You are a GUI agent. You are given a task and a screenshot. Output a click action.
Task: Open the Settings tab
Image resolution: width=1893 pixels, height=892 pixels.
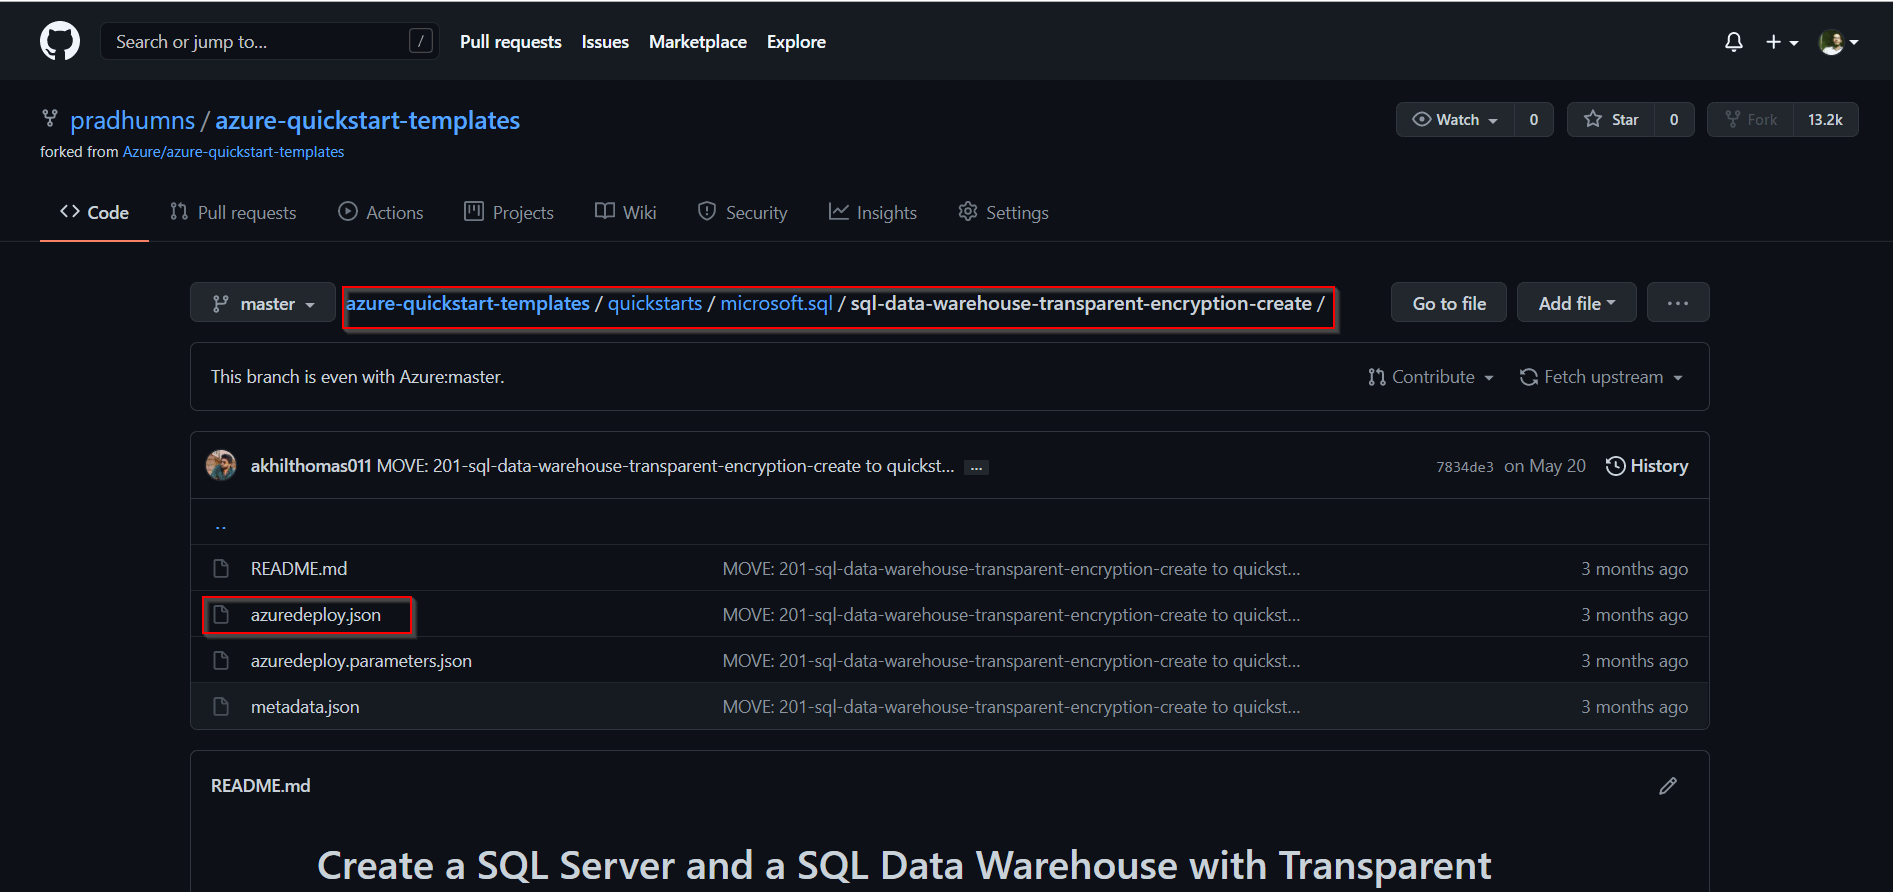point(1004,213)
